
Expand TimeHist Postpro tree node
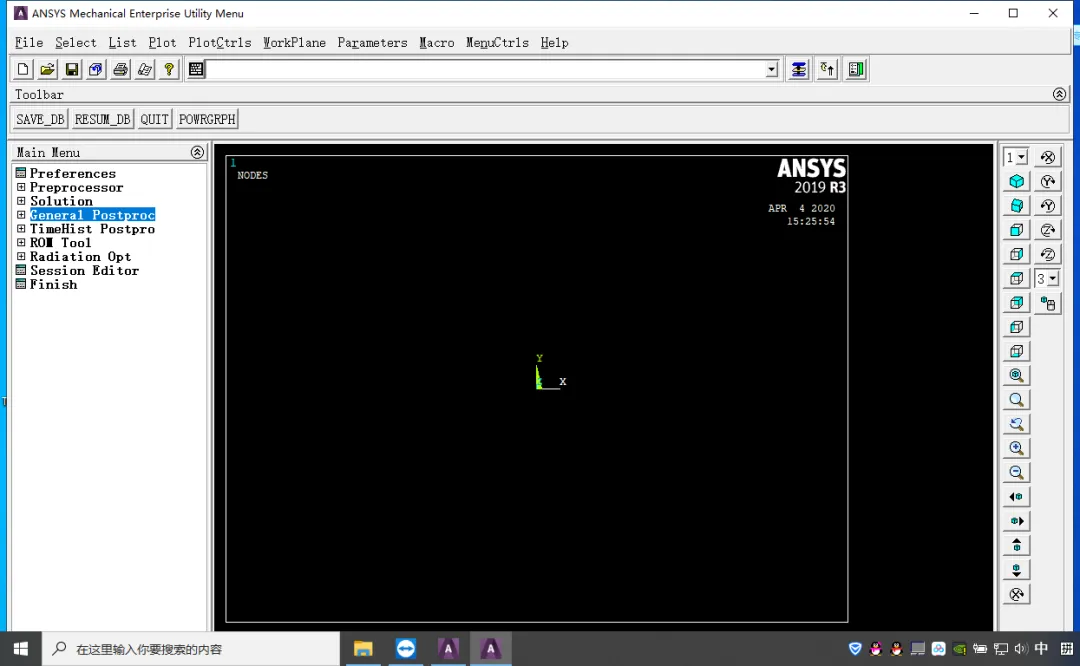[x=21, y=228]
